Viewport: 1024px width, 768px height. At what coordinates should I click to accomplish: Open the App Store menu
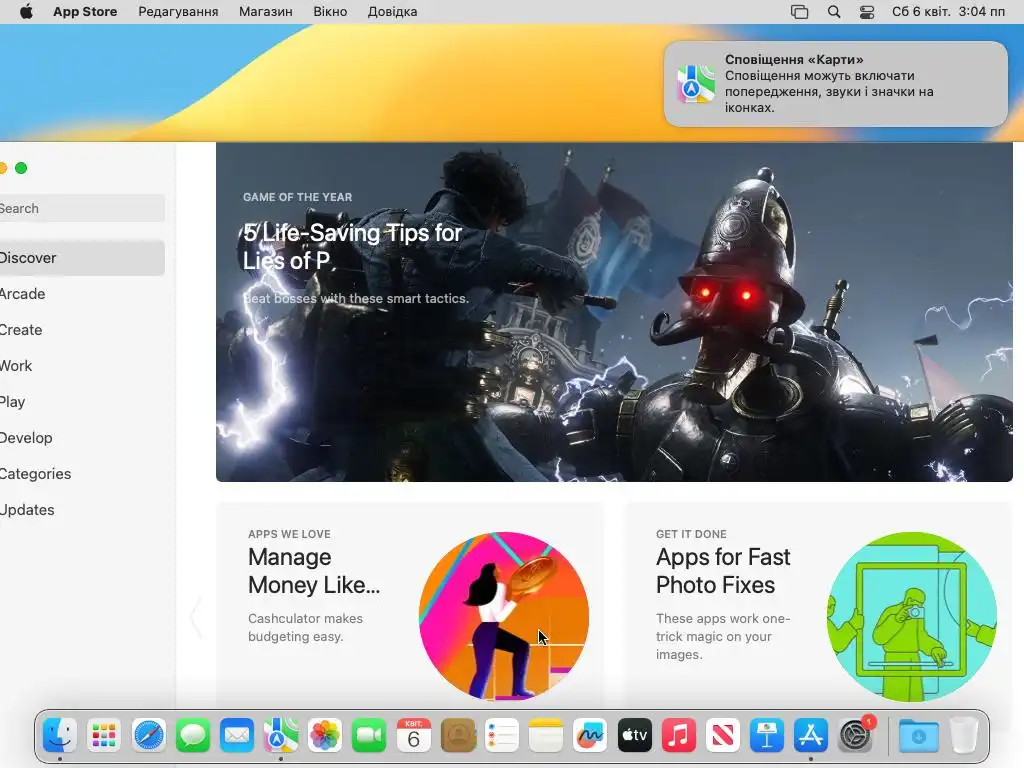click(85, 12)
